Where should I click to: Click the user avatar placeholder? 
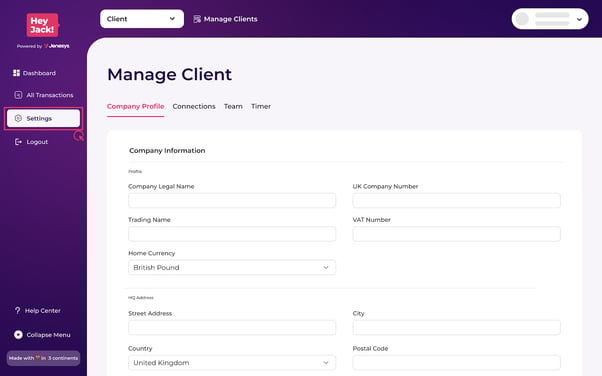(522, 19)
